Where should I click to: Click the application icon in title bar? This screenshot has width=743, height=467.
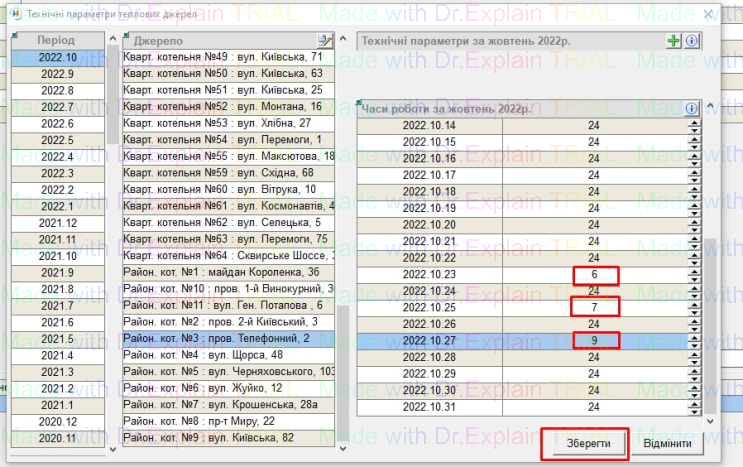[14, 15]
